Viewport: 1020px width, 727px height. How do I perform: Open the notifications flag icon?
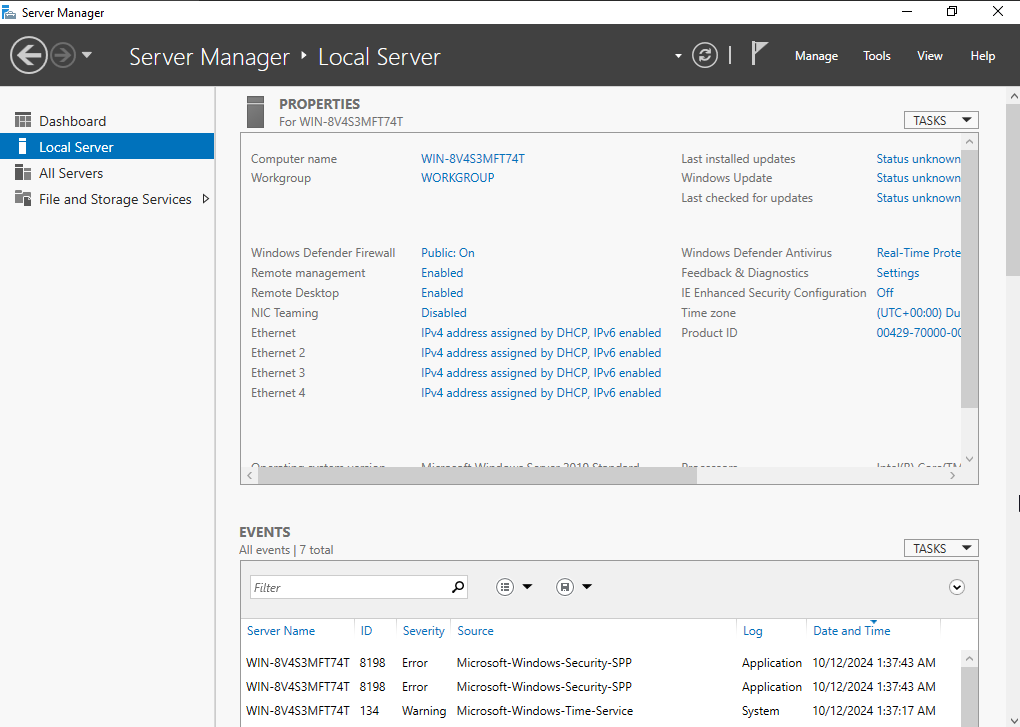[x=759, y=54]
